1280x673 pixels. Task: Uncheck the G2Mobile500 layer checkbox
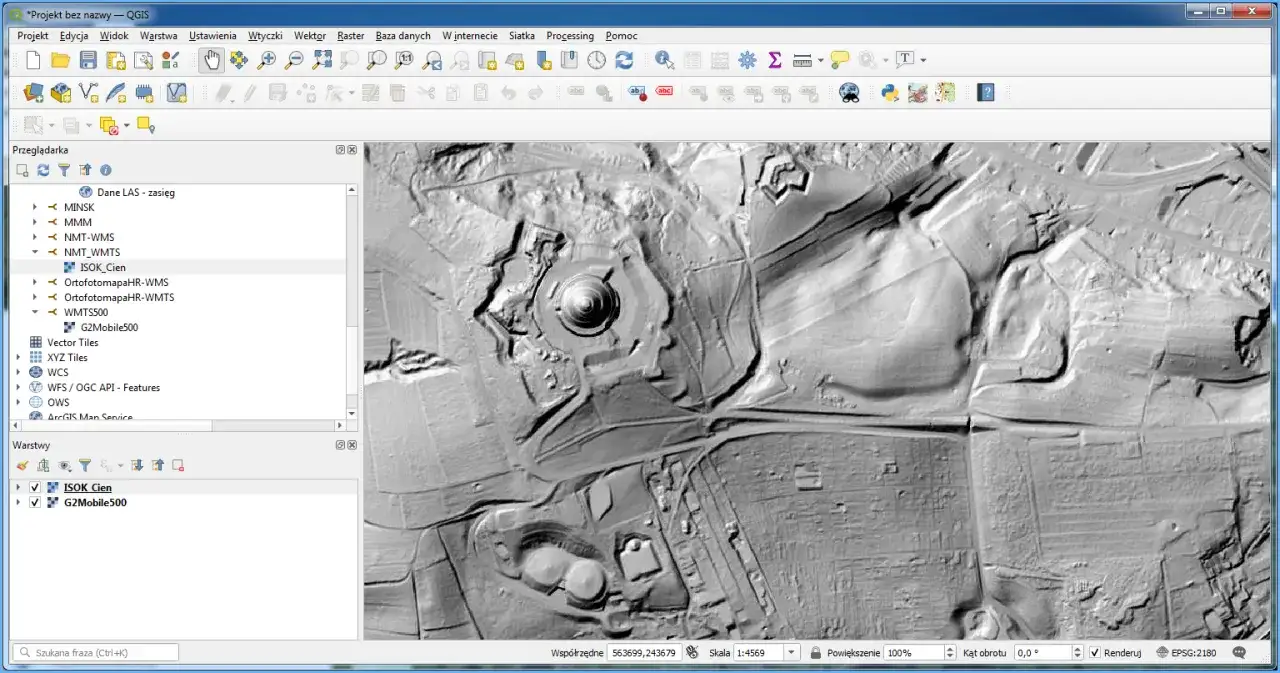(x=35, y=503)
